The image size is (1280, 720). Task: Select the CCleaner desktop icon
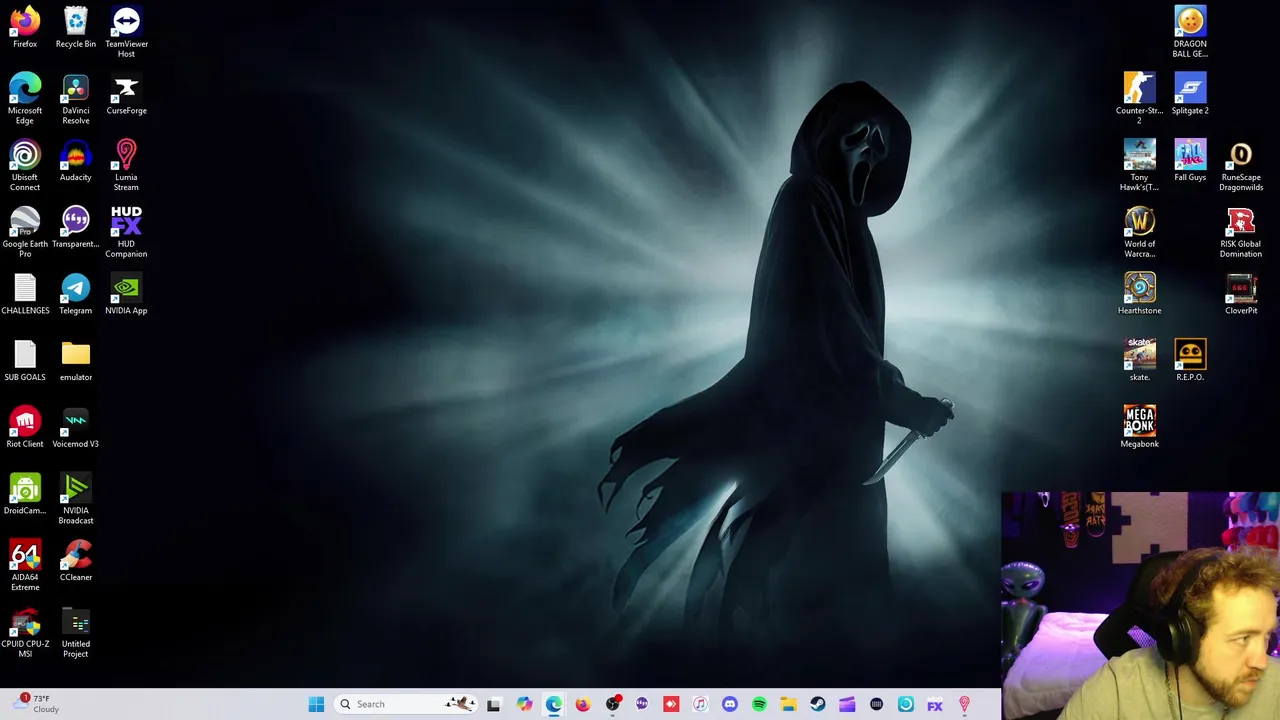76,561
